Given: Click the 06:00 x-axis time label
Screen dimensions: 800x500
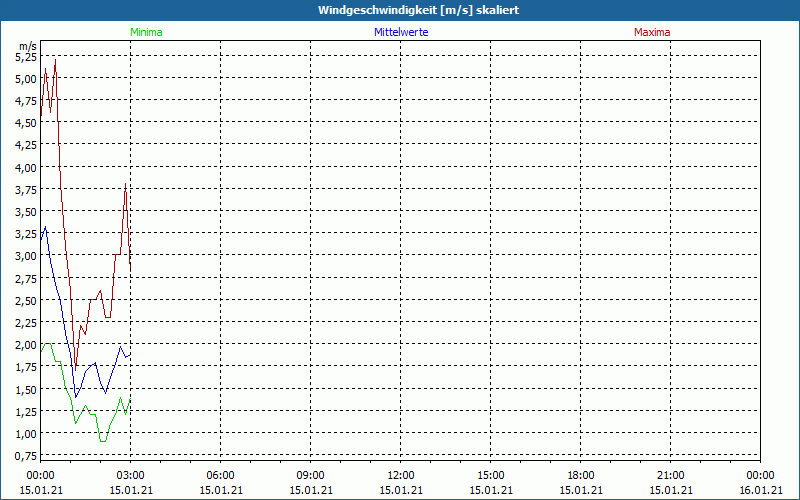Looking at the screenshot, I should (x=221, y=476).
